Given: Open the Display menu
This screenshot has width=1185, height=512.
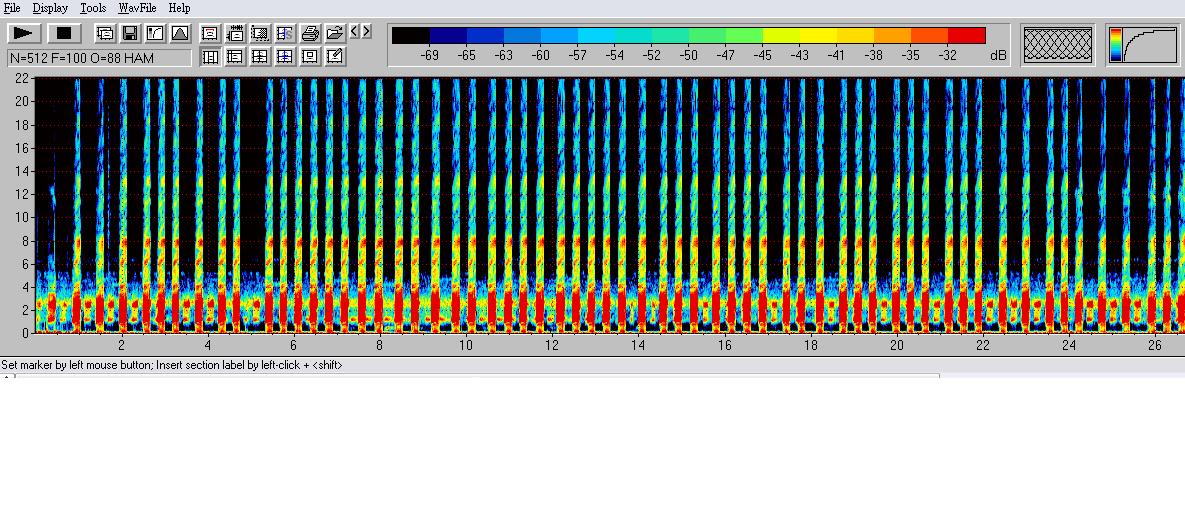Looking at the screenshot, I should [x=50, y=8].
